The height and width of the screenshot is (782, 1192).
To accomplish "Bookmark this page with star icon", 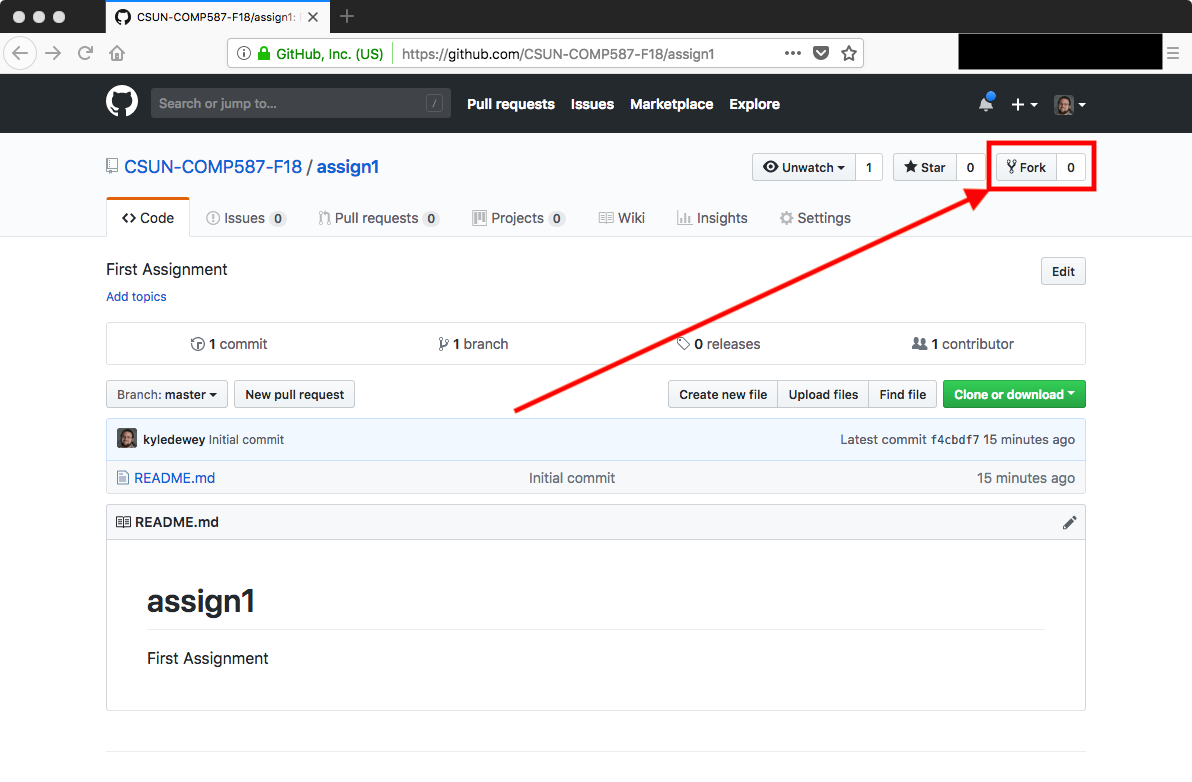I will [x=849, y=53].
